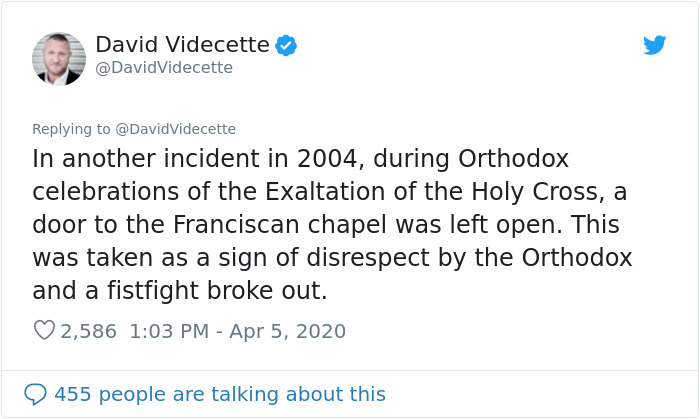Click the blue verified badge icon
Viewport: 700px width, 419px height.
286,45
